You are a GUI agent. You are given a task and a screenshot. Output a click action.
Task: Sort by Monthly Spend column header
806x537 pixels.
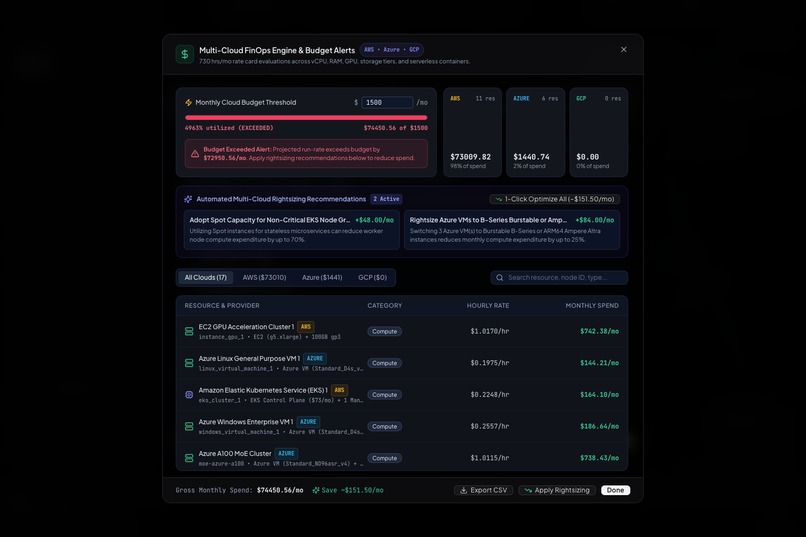pos(592,306)
